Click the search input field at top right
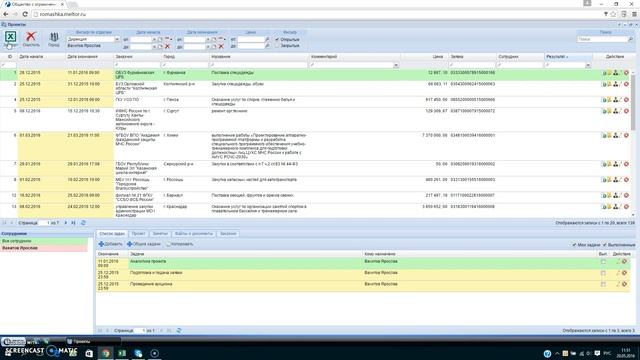The height and width of the screenshot is (360, 640). (602, 39)
